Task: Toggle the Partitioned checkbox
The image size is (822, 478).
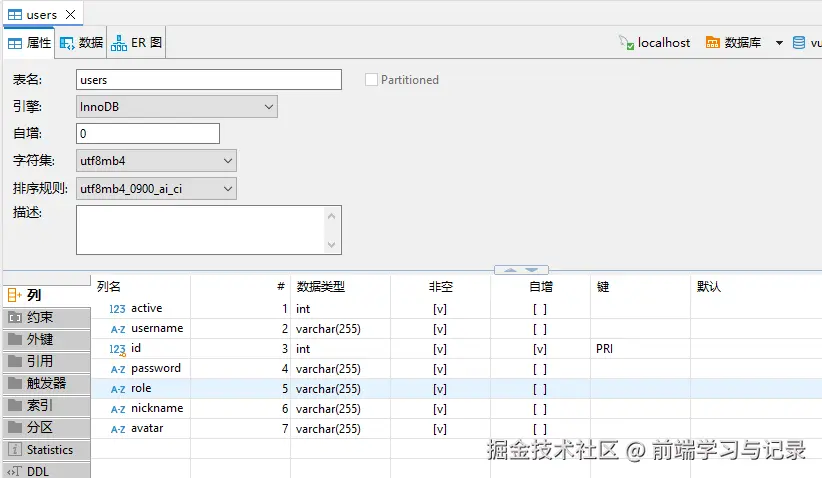Action: (x=371, y=80)
